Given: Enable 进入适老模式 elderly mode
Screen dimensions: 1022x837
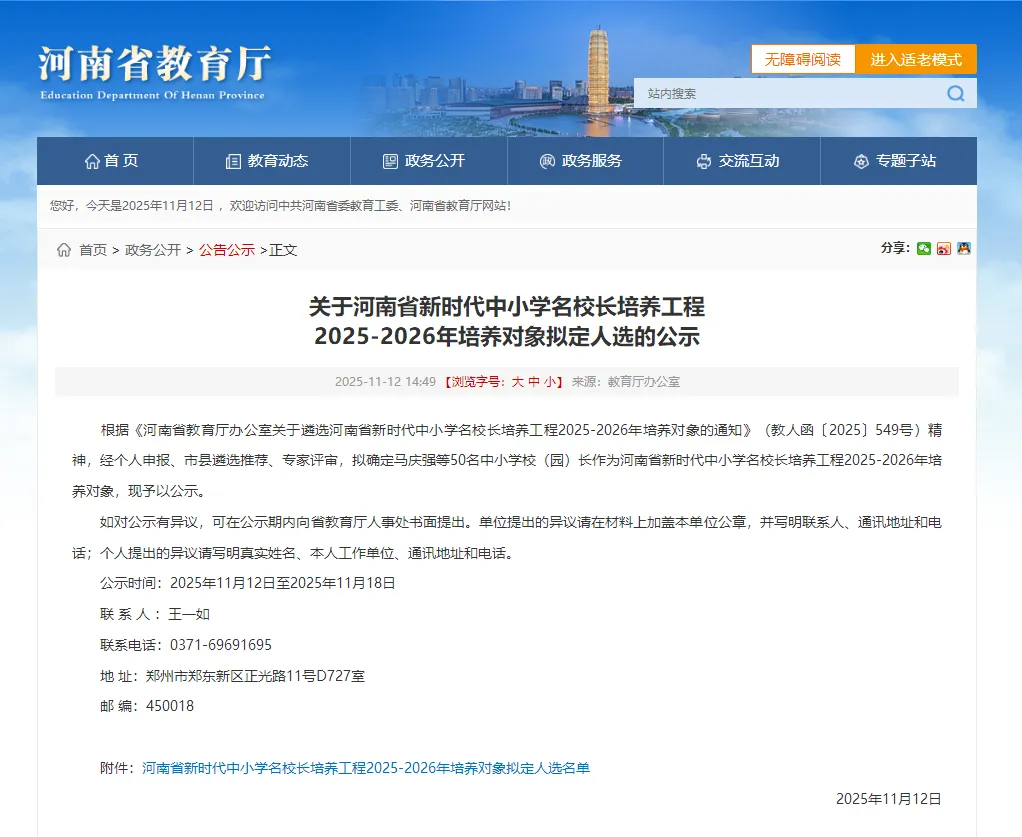Looking at the screenshot, I should pyautogui.click(x=915, y=59).
